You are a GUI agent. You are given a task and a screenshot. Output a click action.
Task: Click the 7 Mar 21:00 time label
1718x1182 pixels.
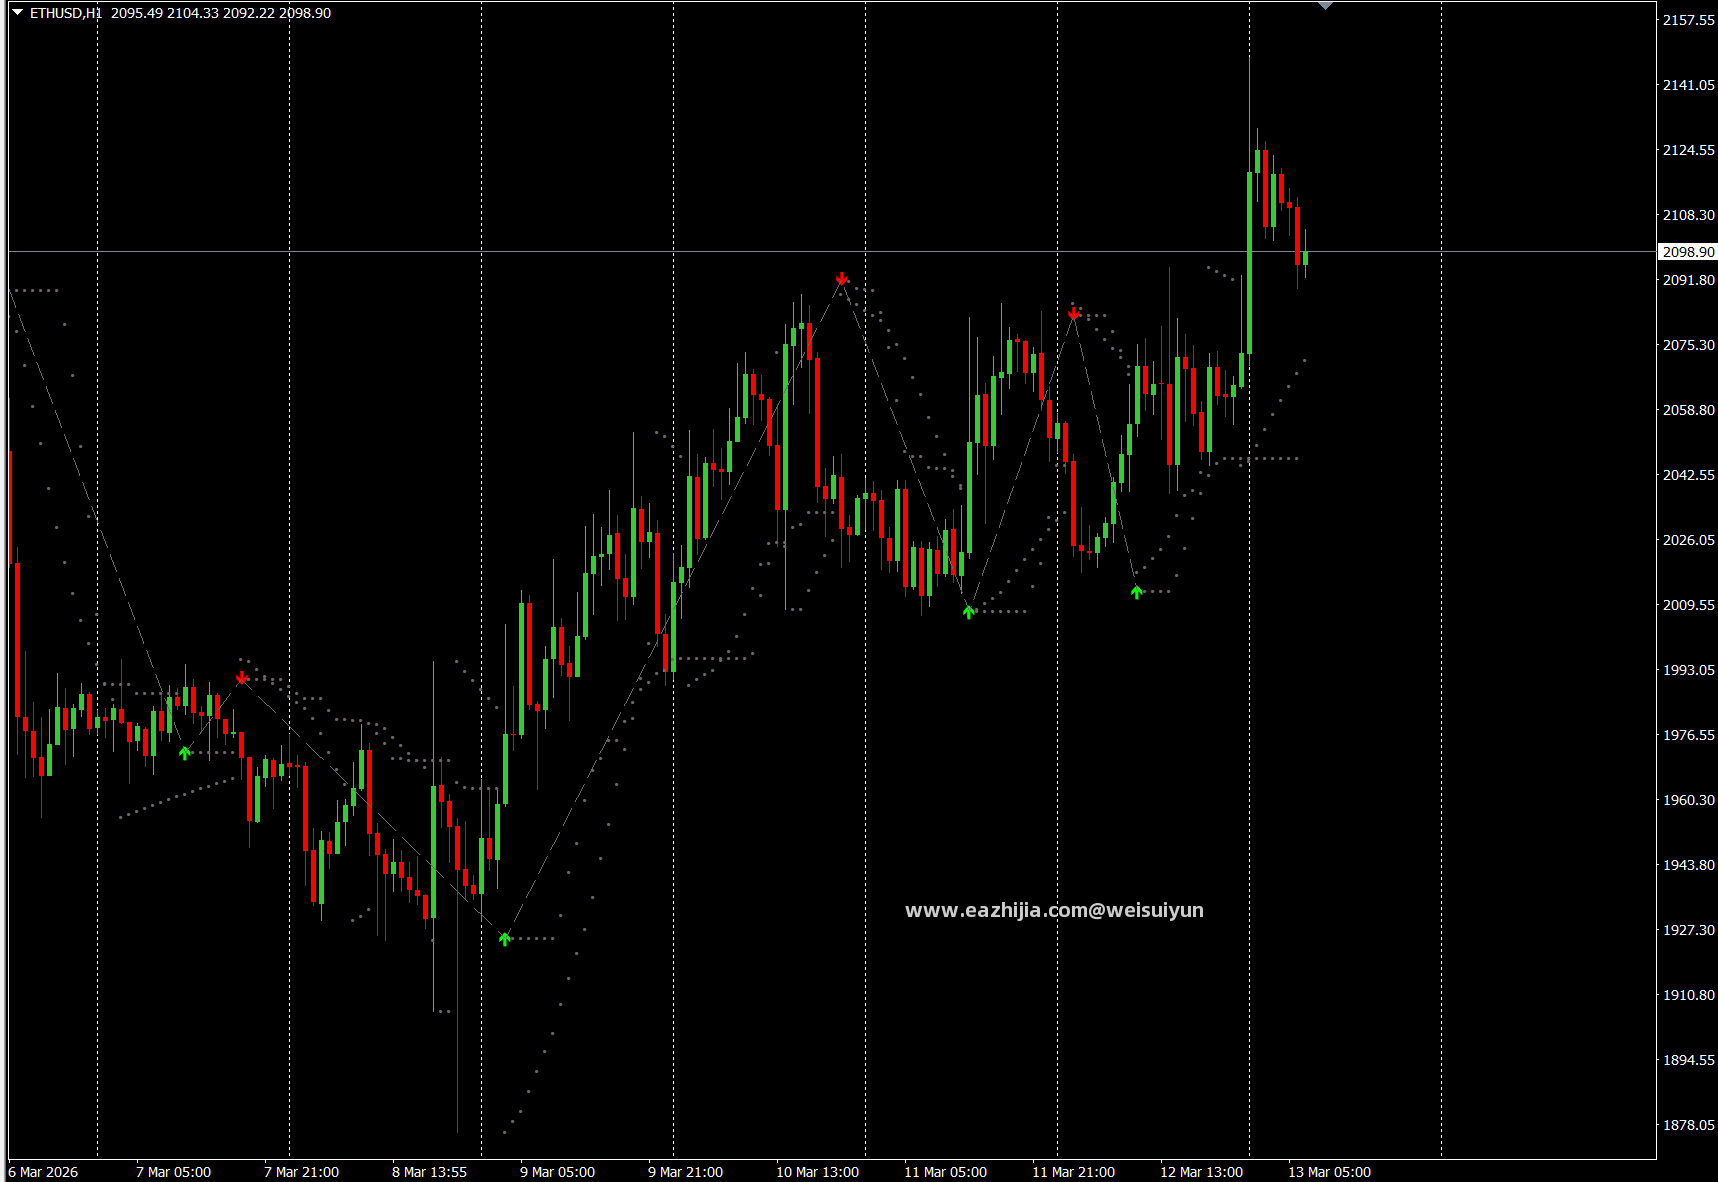301,1172
